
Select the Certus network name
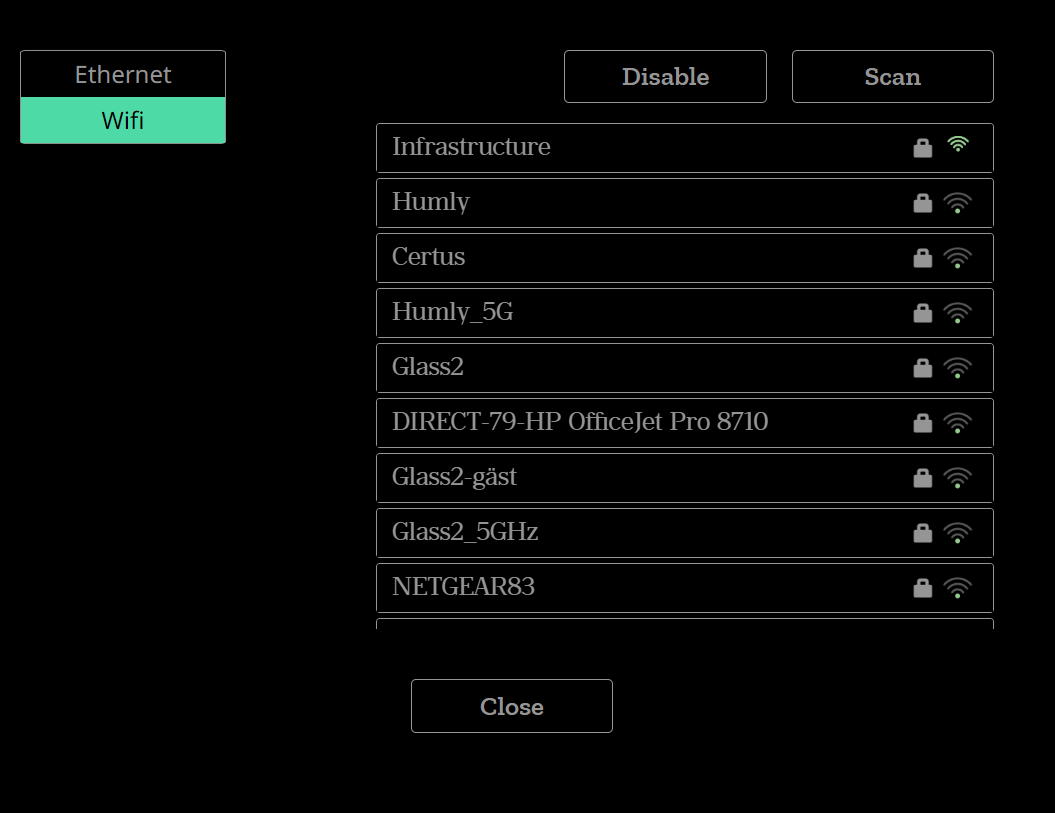click(429, 256)
